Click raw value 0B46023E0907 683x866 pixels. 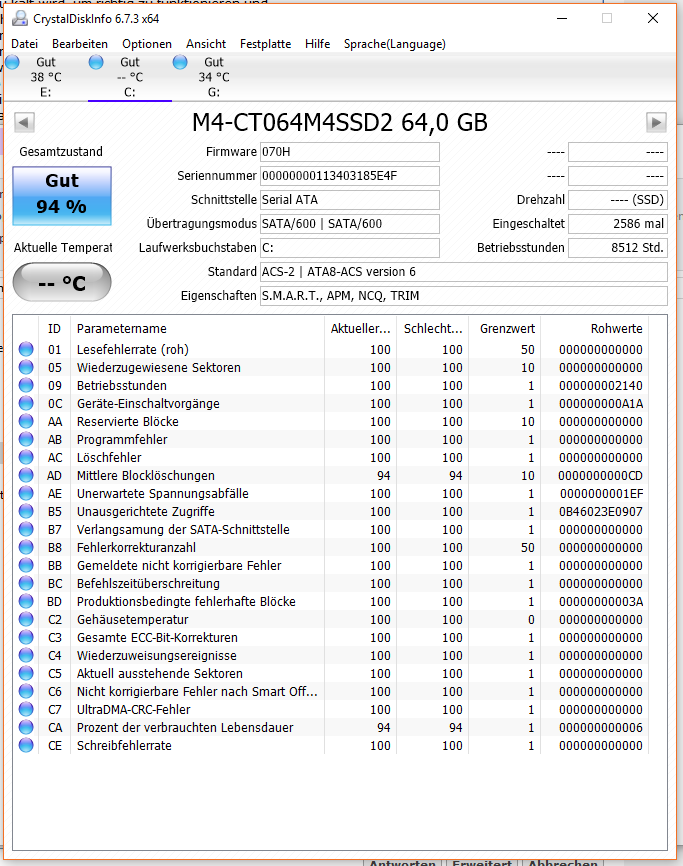coord(601,511)
